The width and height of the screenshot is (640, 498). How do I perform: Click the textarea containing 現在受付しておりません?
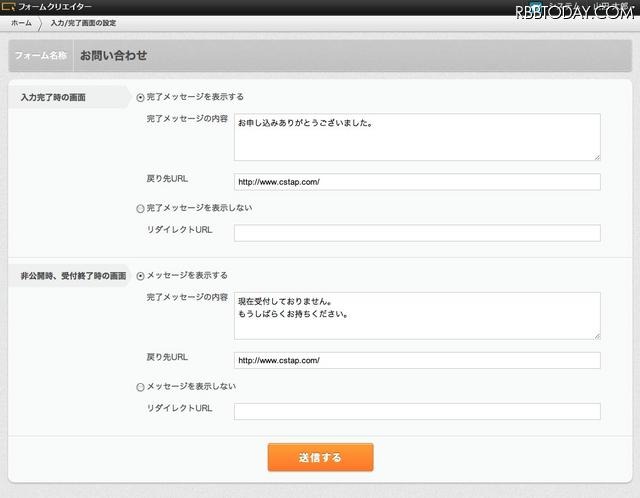click(x=416, y=315)
